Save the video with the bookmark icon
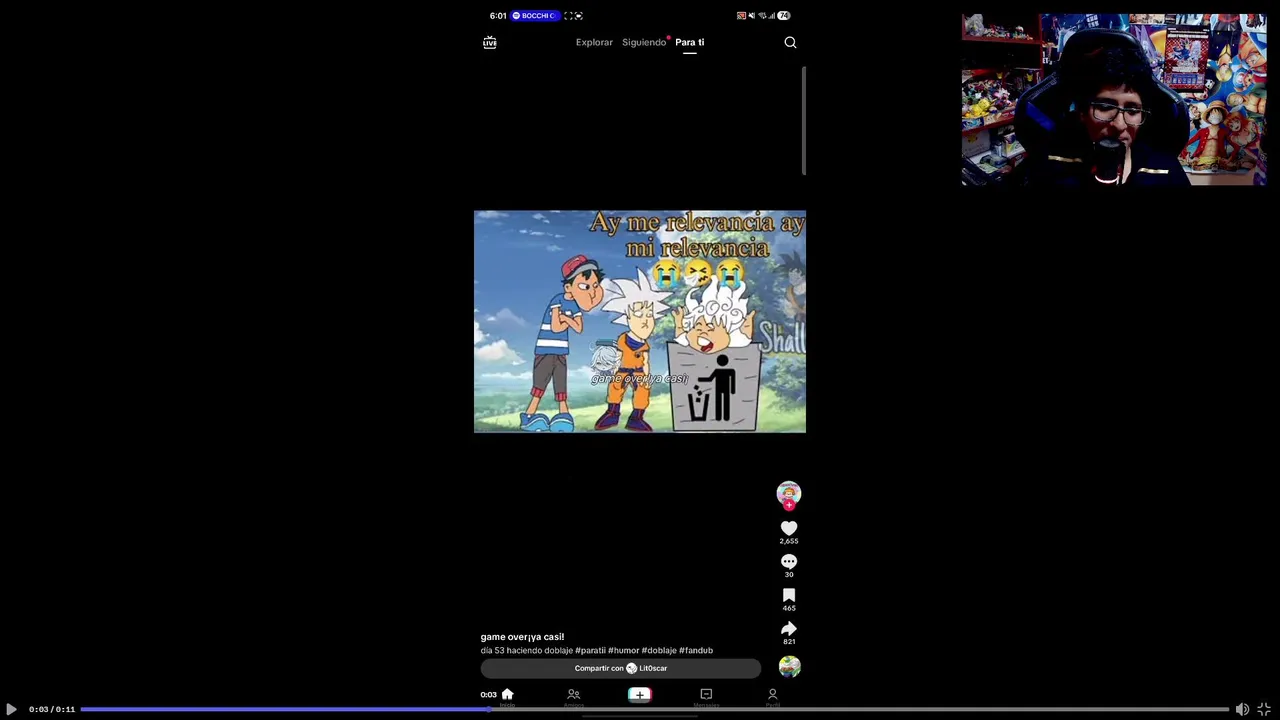Viewport: 1280px width, 720px height. [x=789, y=595]
